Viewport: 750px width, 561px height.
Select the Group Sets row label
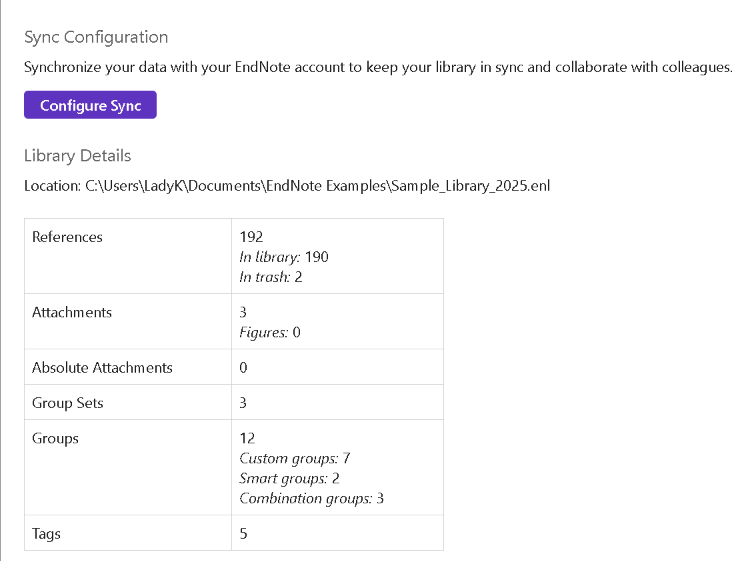click(x=68, y=403)
